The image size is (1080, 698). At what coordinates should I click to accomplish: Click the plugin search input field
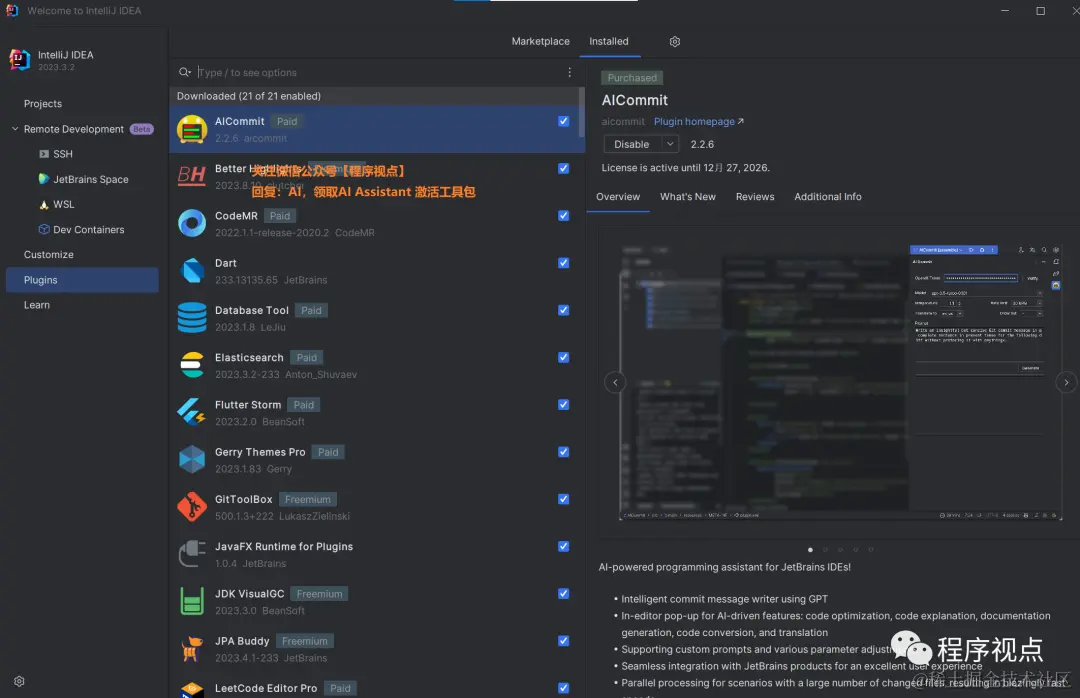(379, 72)
